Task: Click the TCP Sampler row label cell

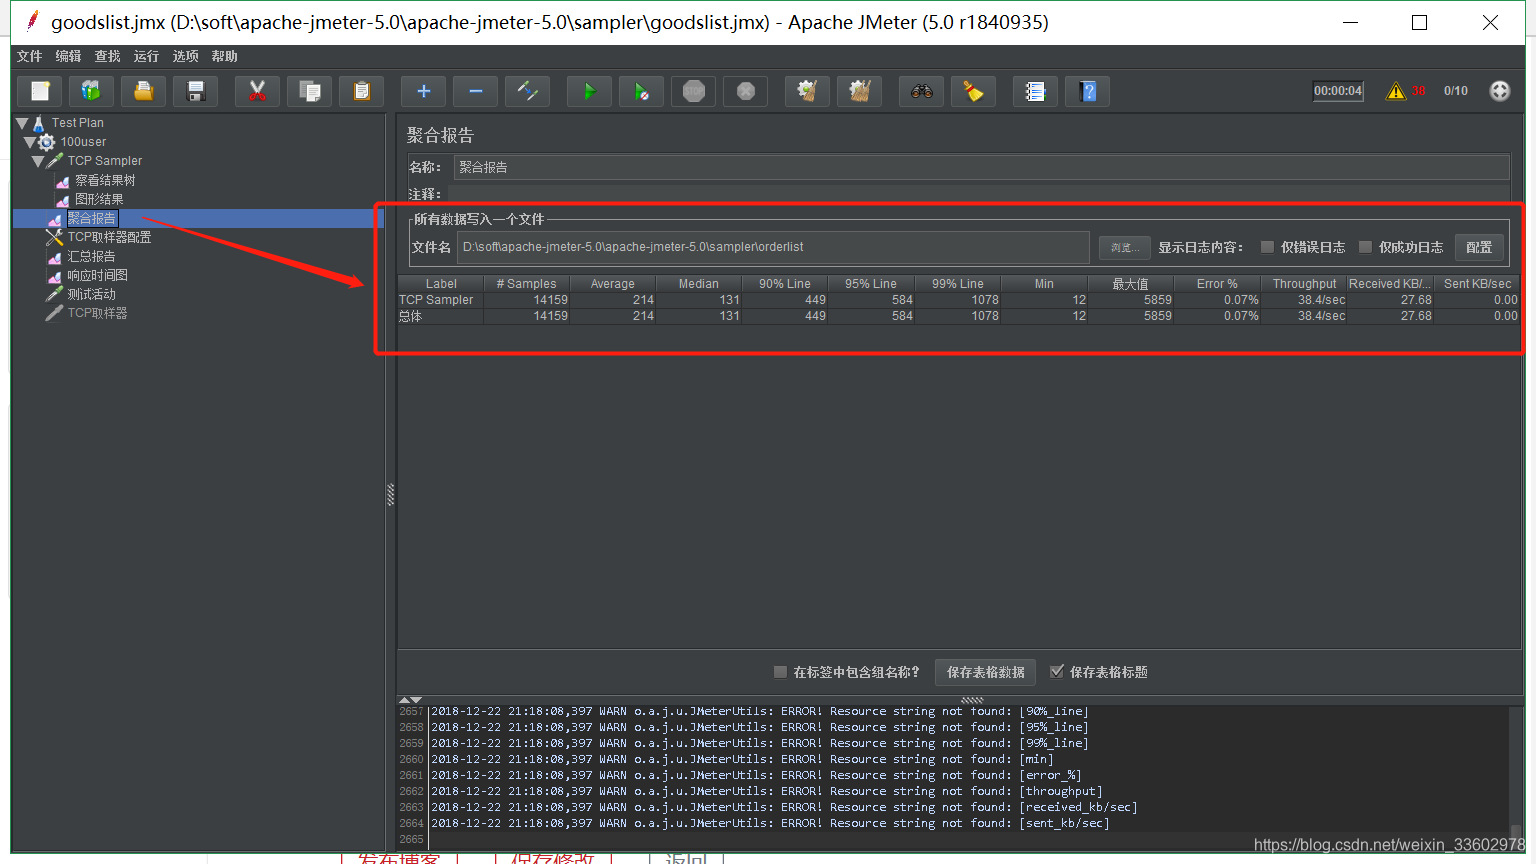Action: [440, 300]
